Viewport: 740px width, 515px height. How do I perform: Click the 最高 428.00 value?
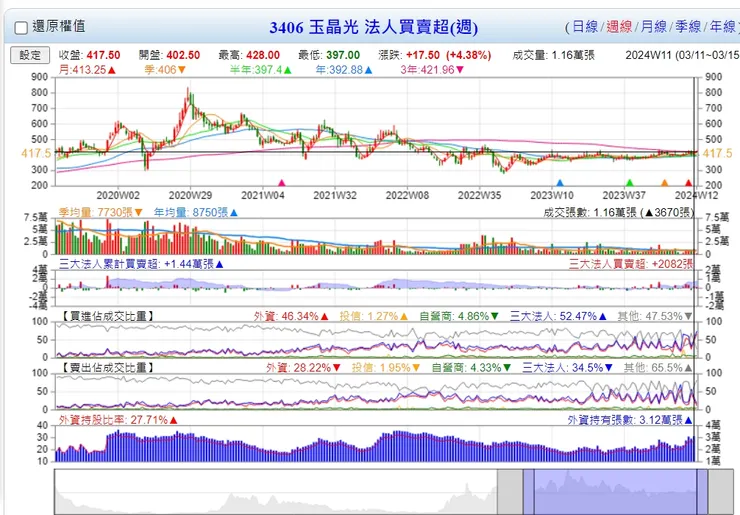tap(249, 55)
